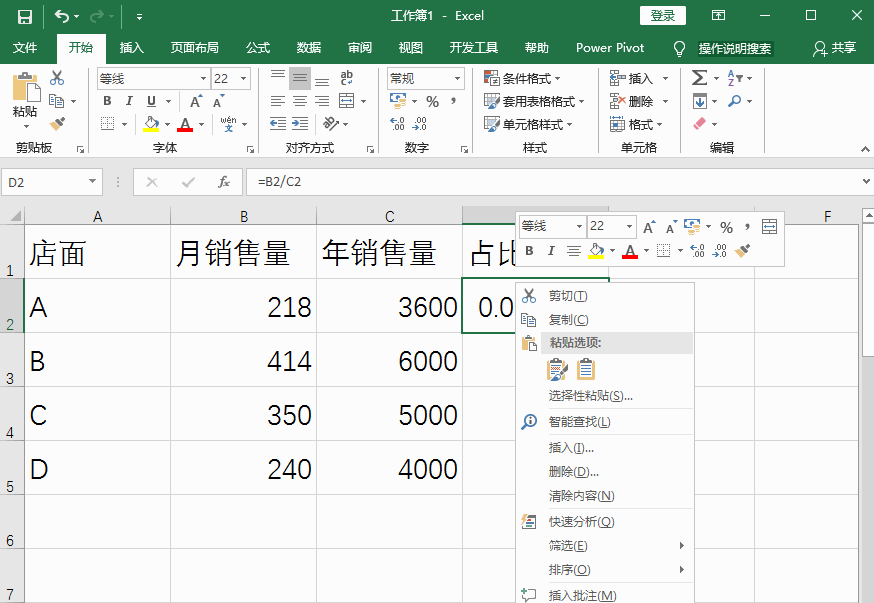Screen dimensions: 874x603
Task: Apply ribbon red font color
Action: click(x=185, y=124)
